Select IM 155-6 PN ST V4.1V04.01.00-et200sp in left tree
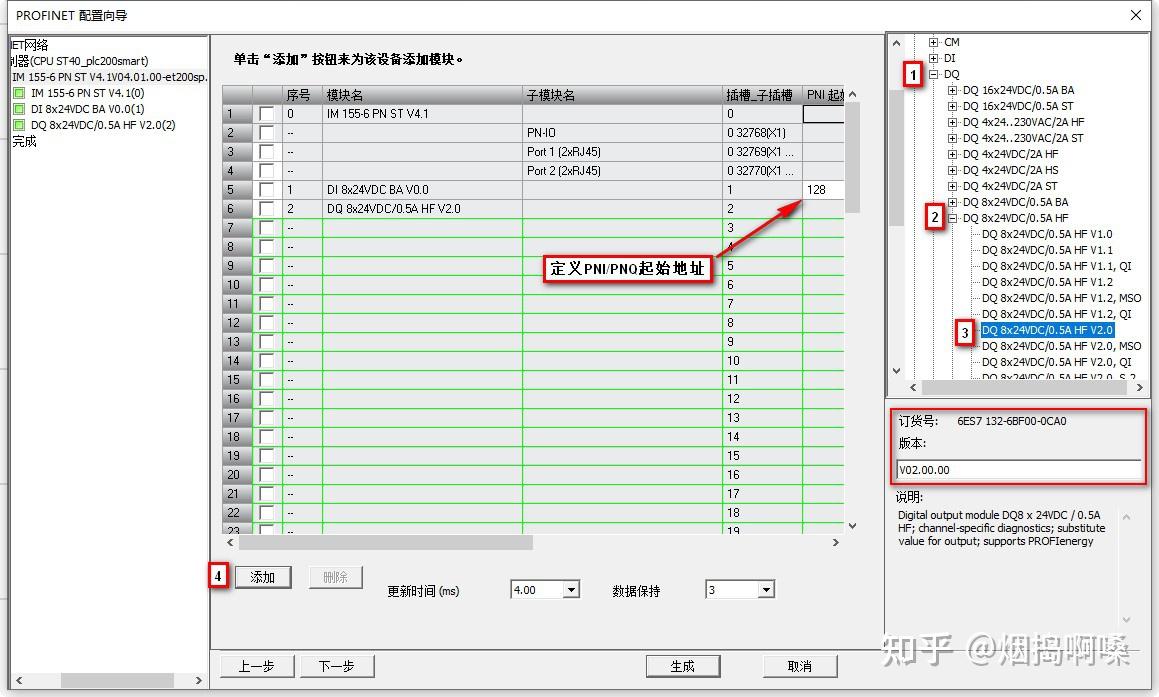The image size is (1159, 697). tap(109, 77)
